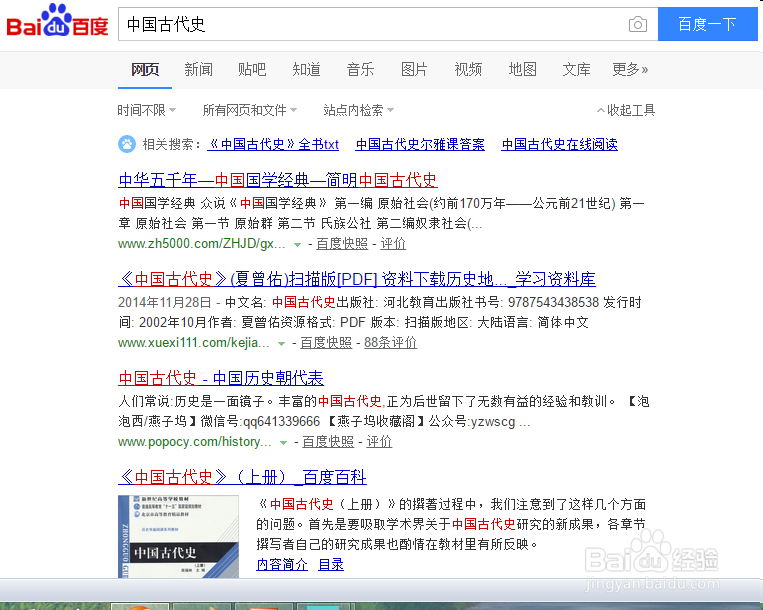
Task: Expand the 站点内检索 dropdown
Action: coord(359,110)
